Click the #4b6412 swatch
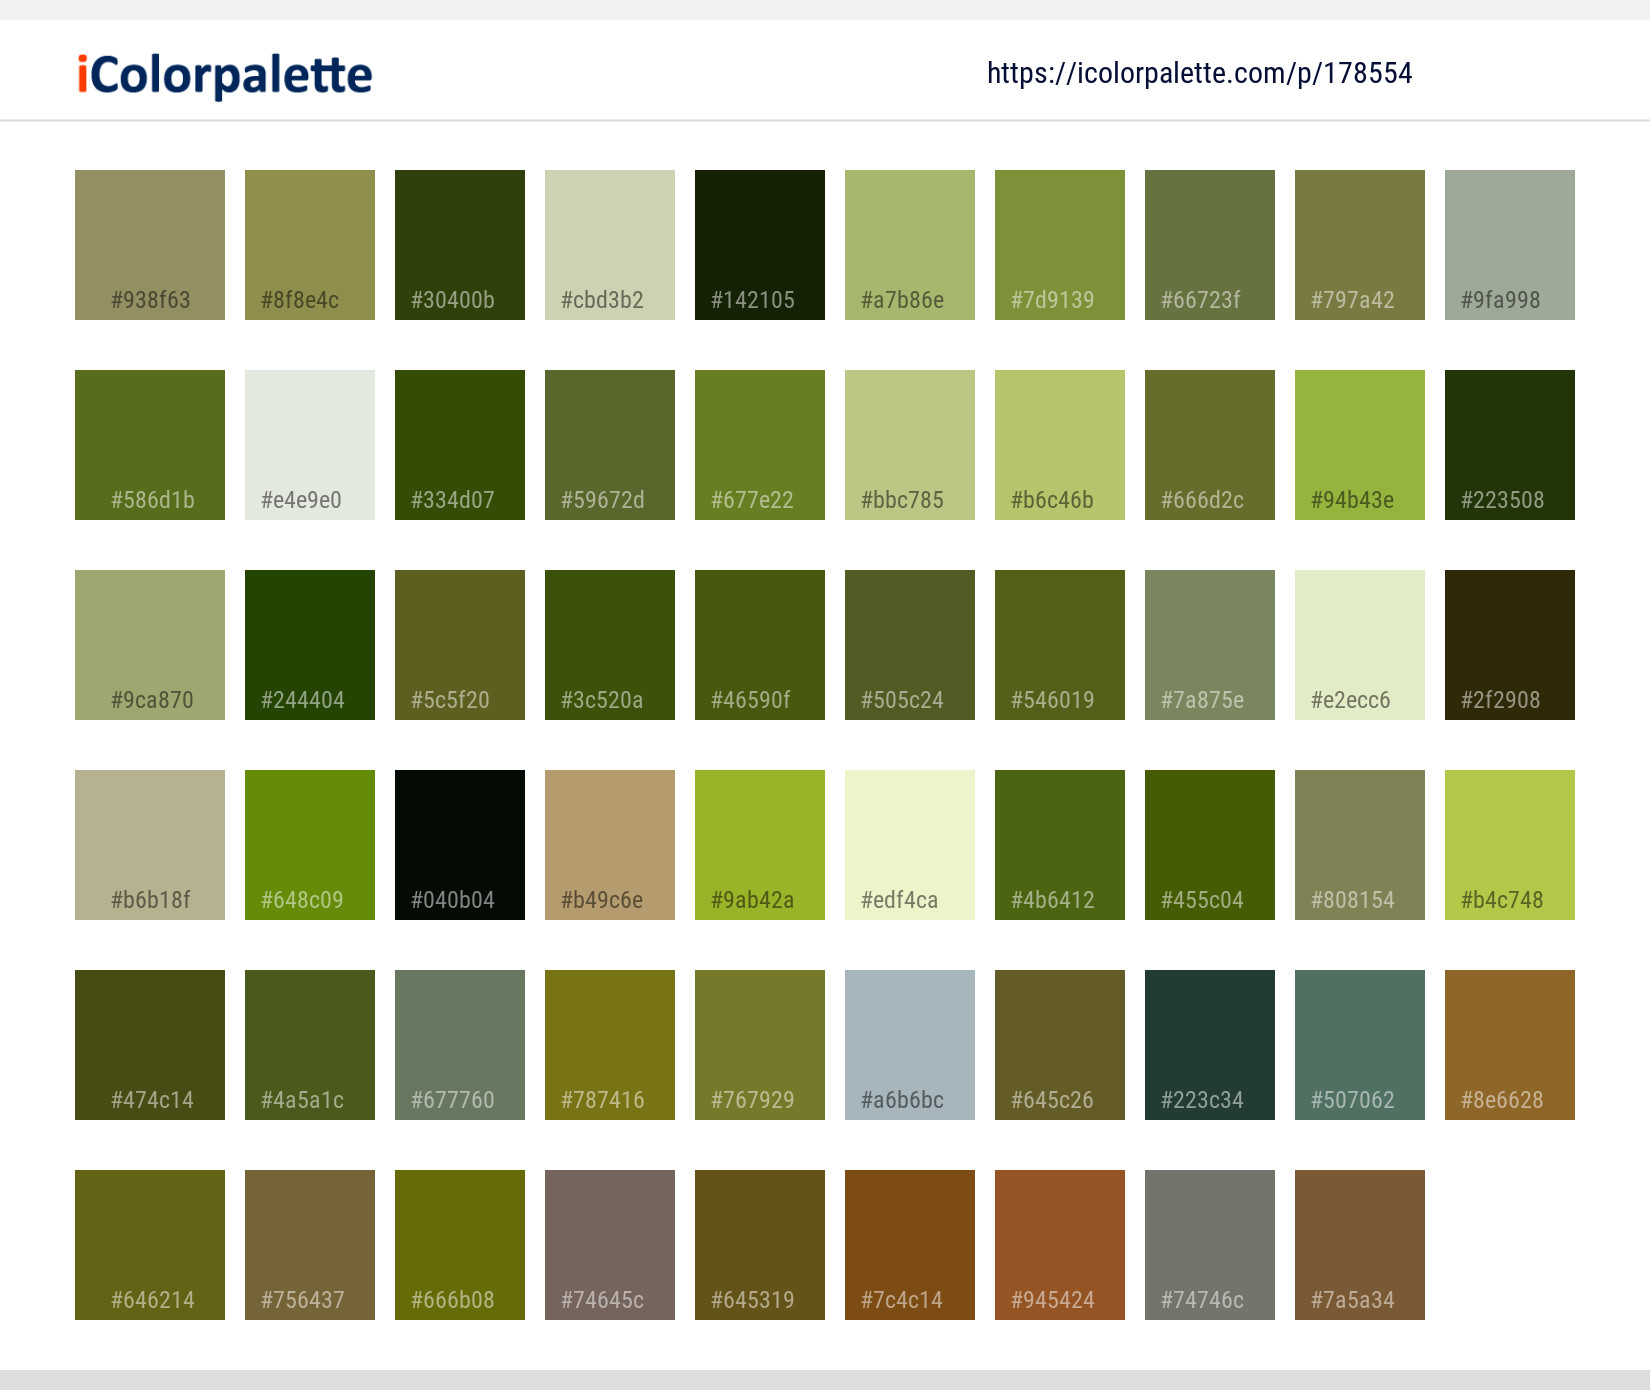The width and height of the screenshot is (1650, 1390). [x=1060, y=845]
